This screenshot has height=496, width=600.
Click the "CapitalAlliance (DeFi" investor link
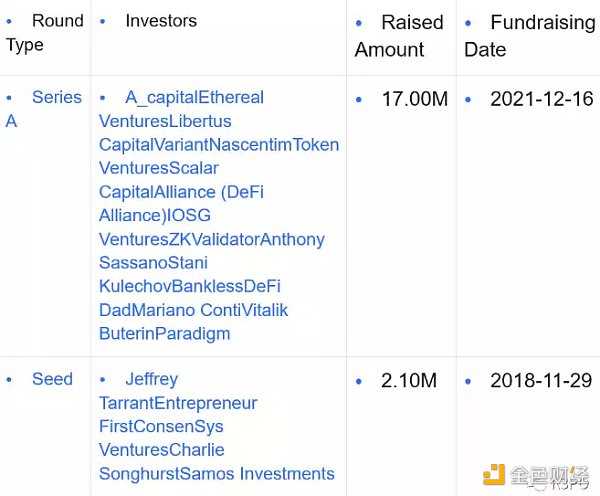(x=181, y=192)
